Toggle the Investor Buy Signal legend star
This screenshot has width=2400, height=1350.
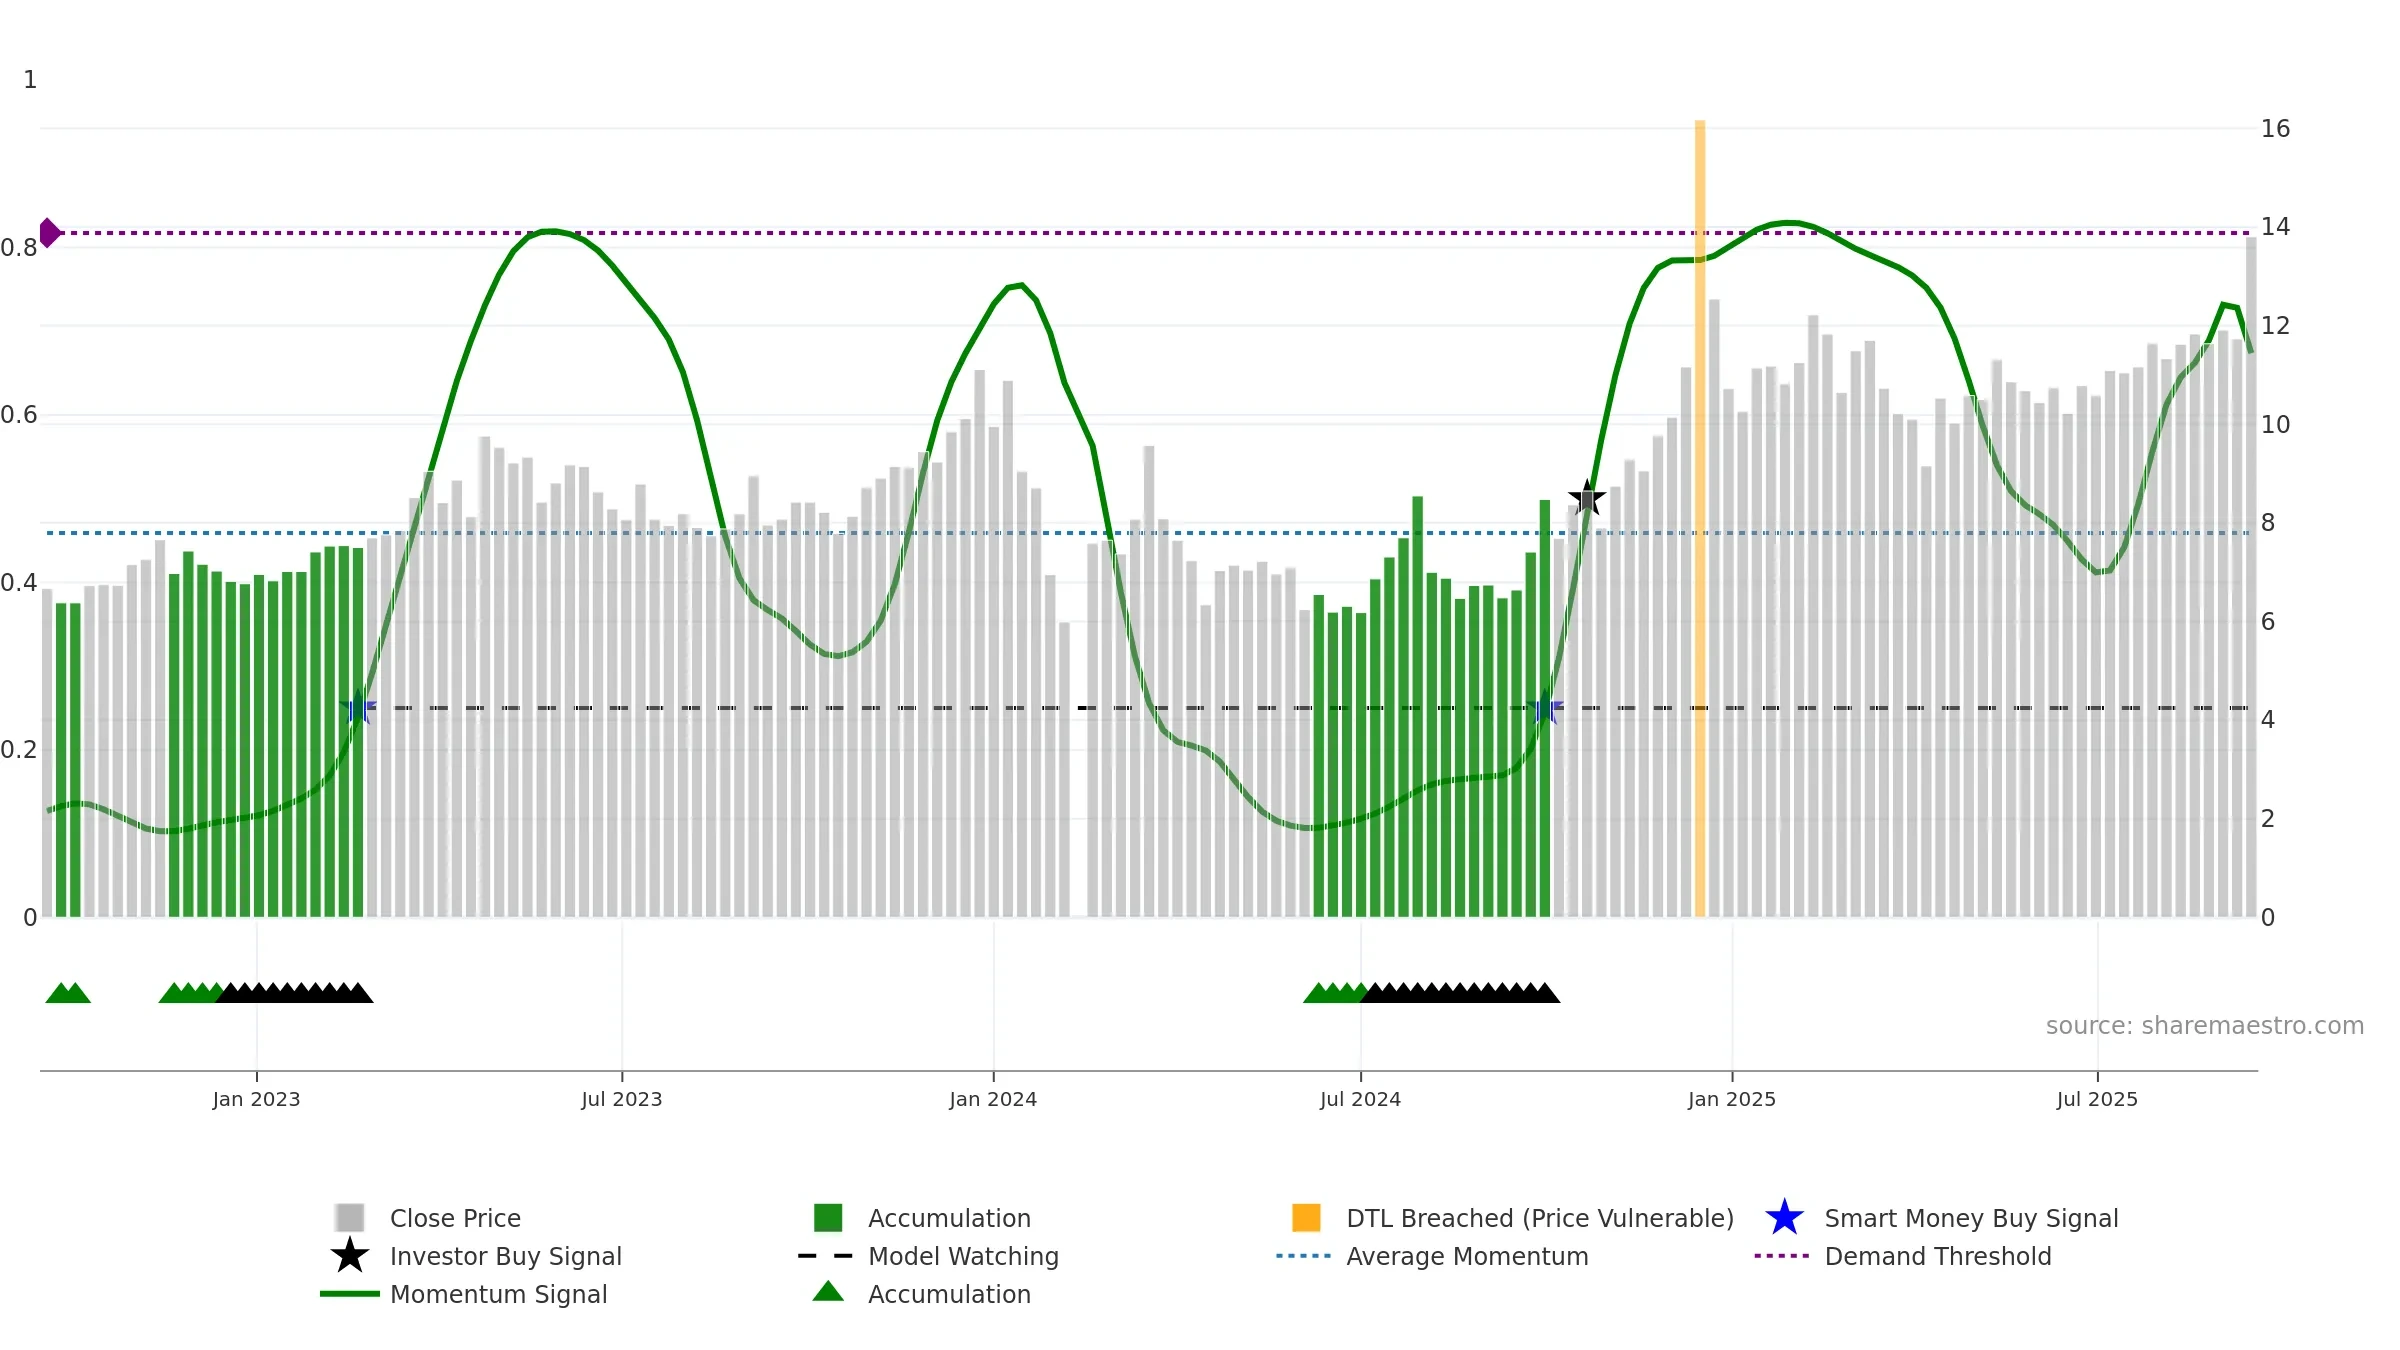(350, 1255)
